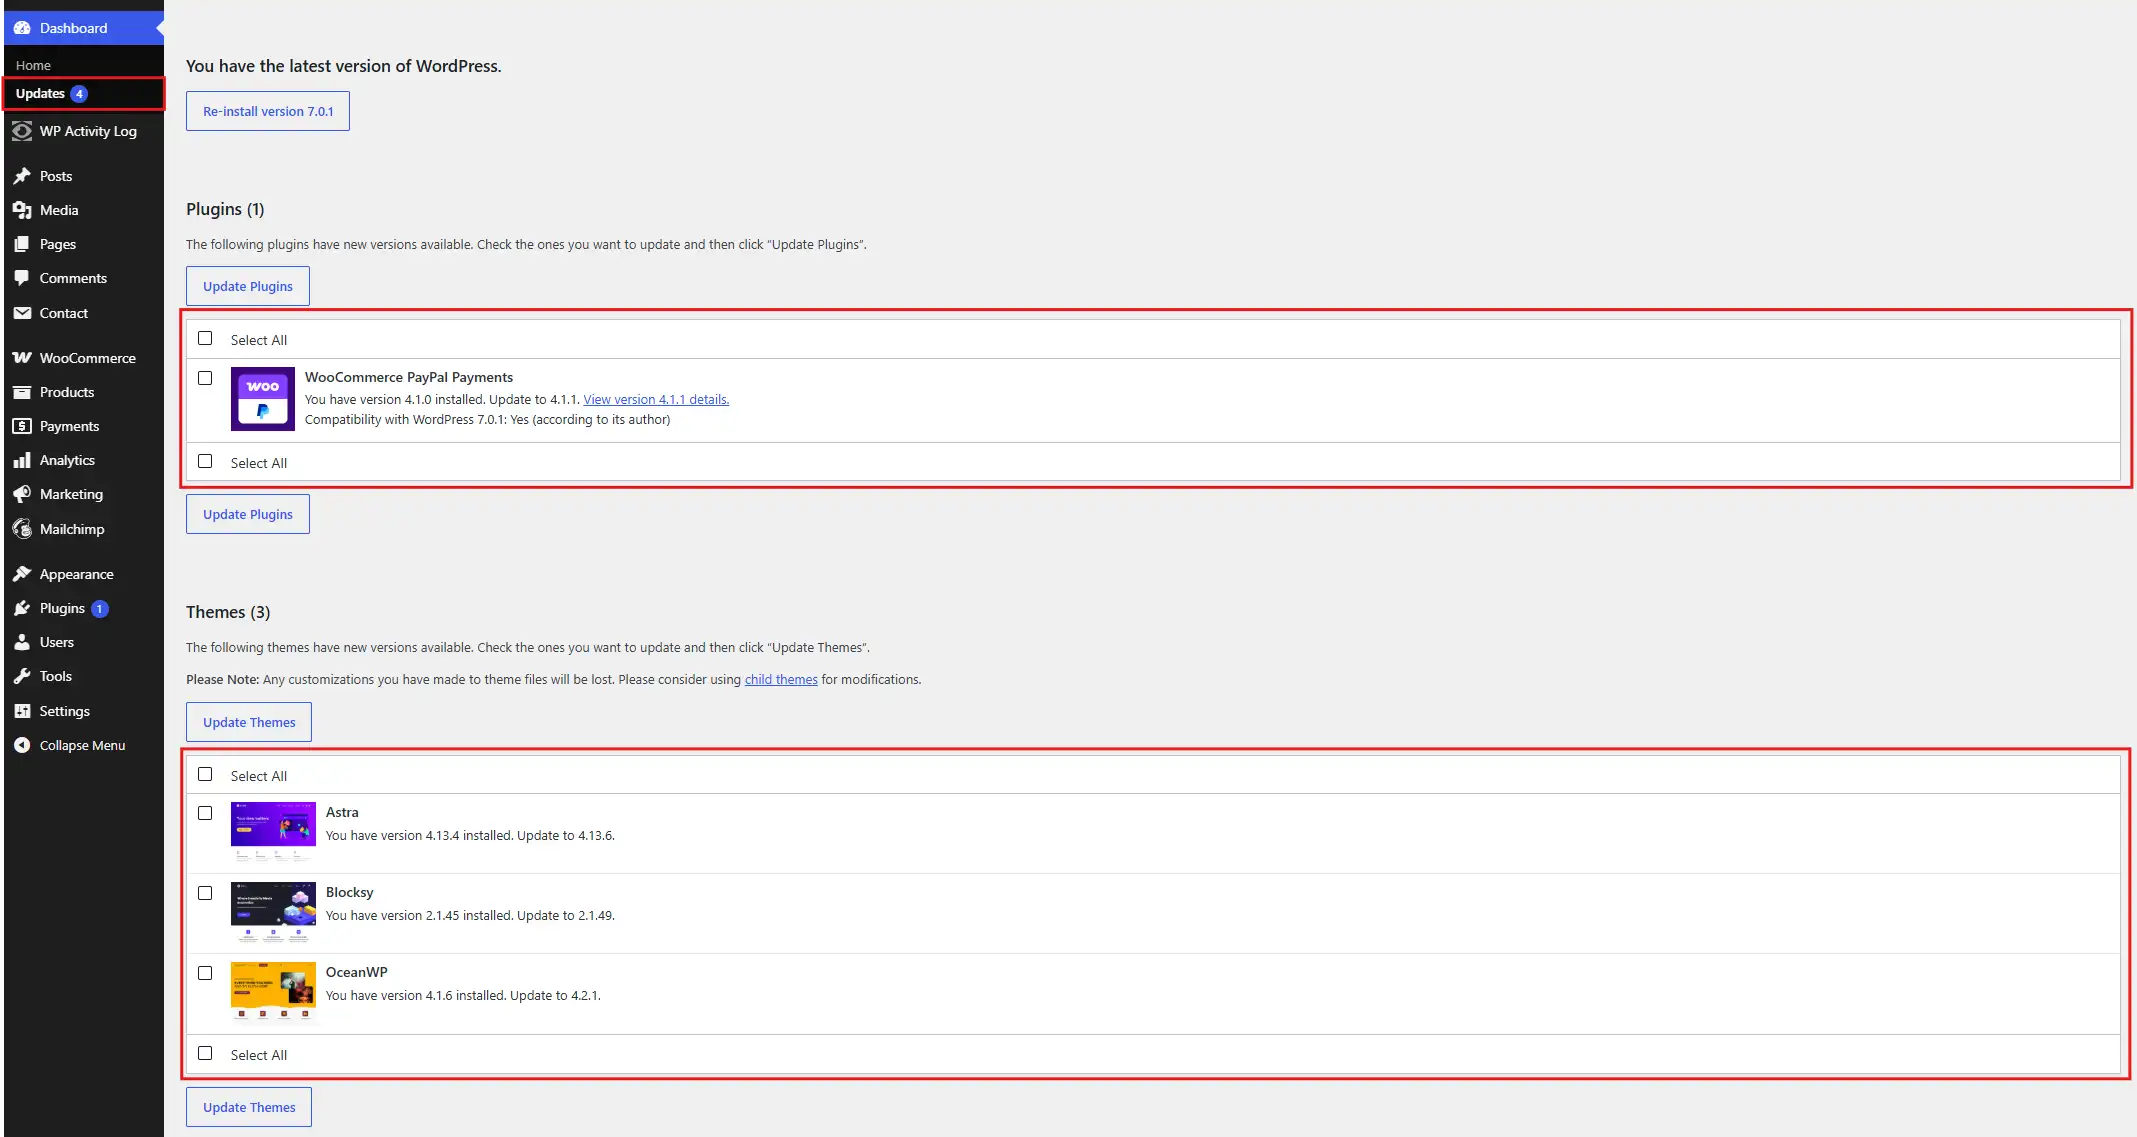Viewport: 2137px width, 1137px height.
Task: Click Update Themes button below themes table
Action: coord(249,1107)
